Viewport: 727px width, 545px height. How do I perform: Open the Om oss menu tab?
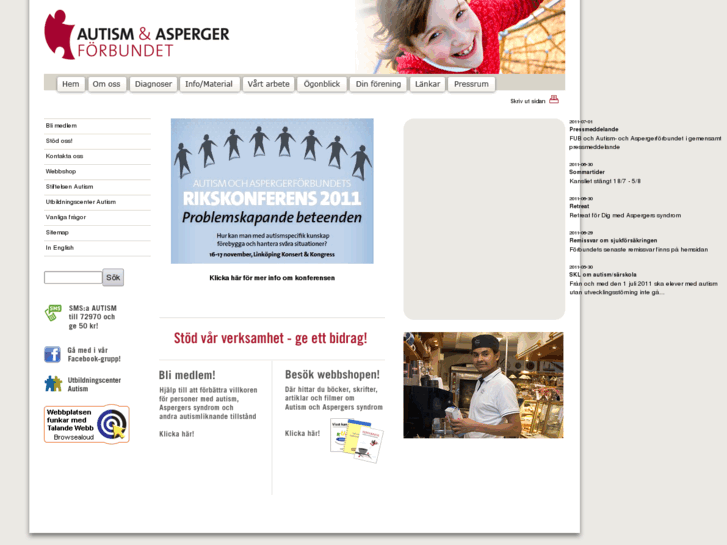coord(107,84)
